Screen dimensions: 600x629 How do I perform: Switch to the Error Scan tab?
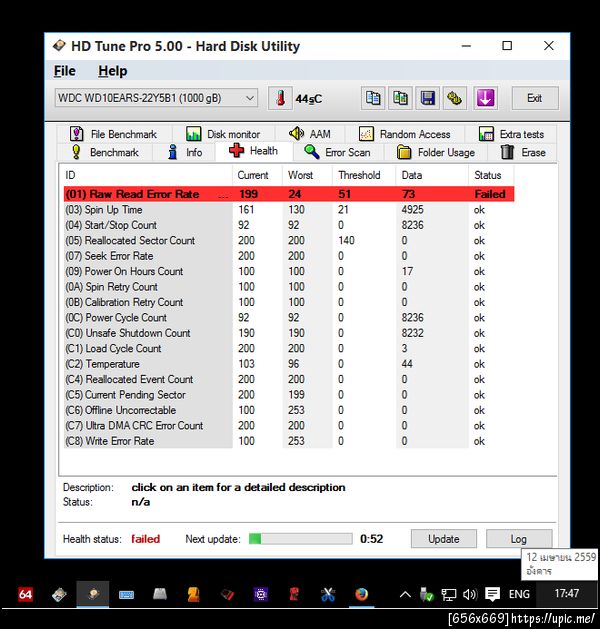click(338, 152)
